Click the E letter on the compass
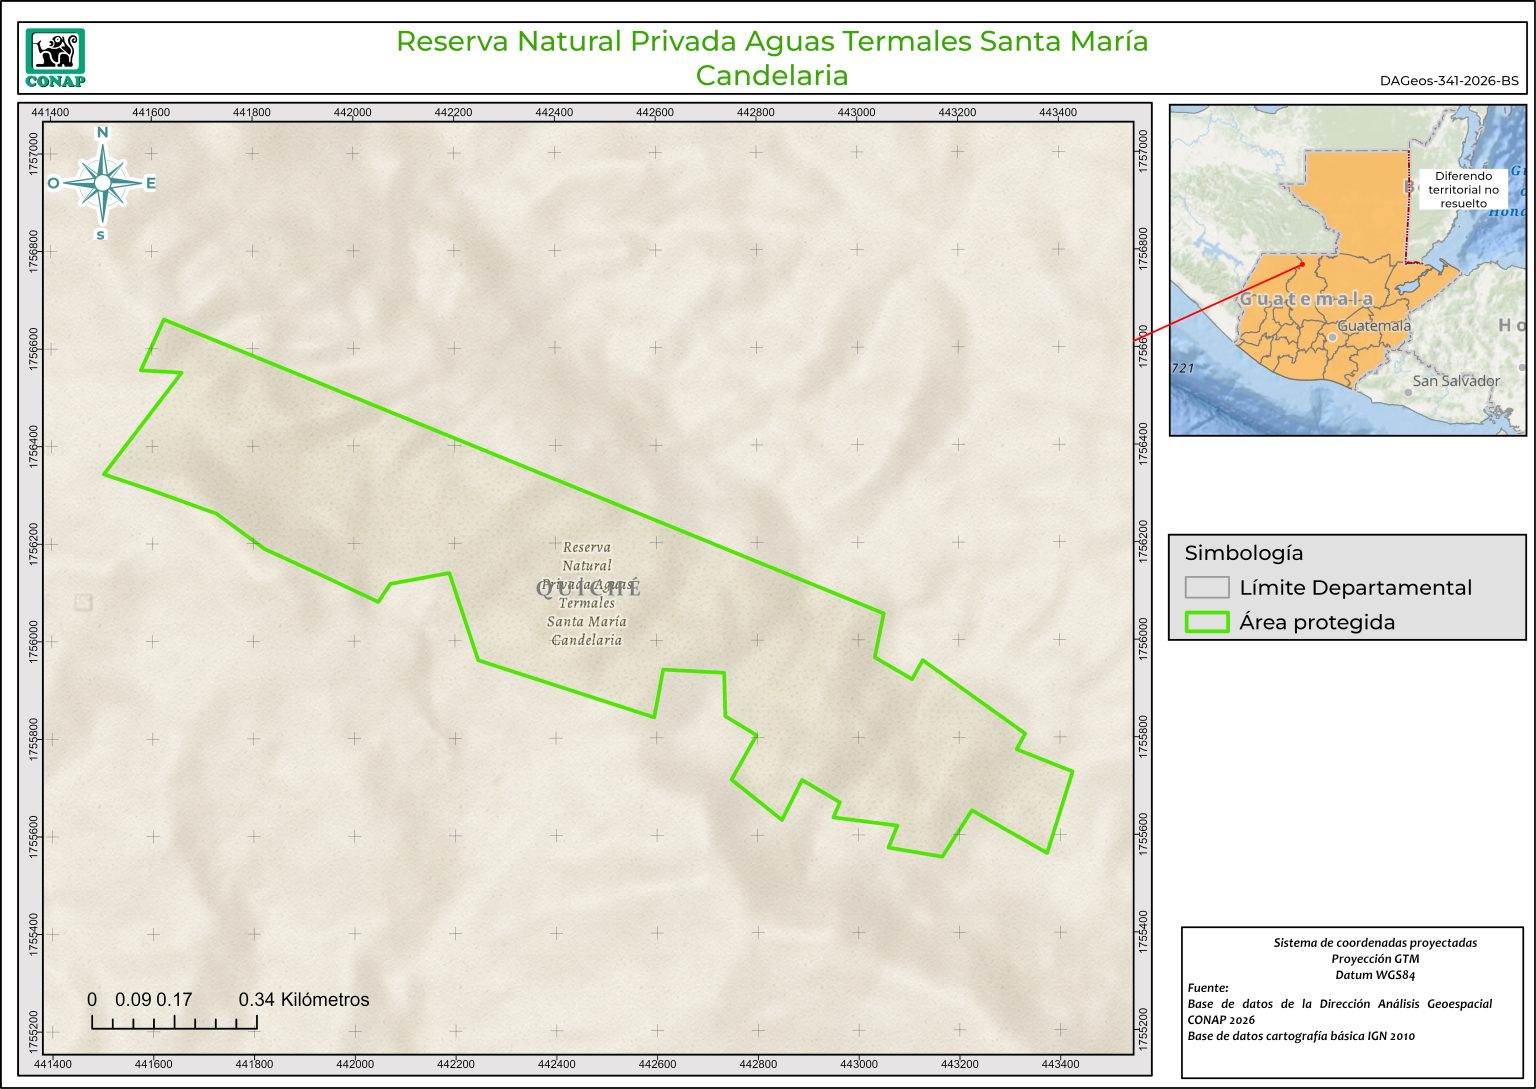1536x1089 pixels. coord(151,183)
